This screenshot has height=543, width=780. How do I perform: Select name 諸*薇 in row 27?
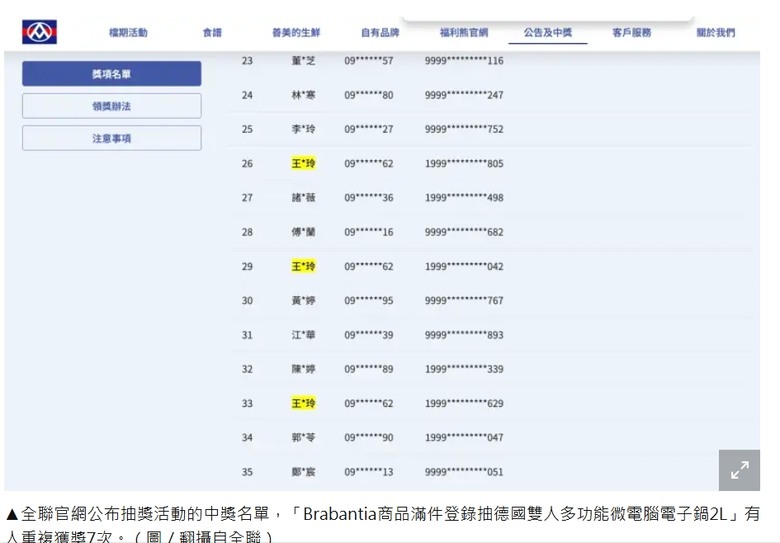click(303, 197)
